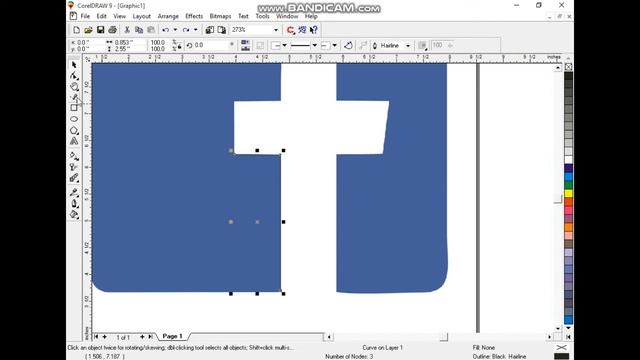
Task: Open the Window menu
Action: [x=287, y=16]
